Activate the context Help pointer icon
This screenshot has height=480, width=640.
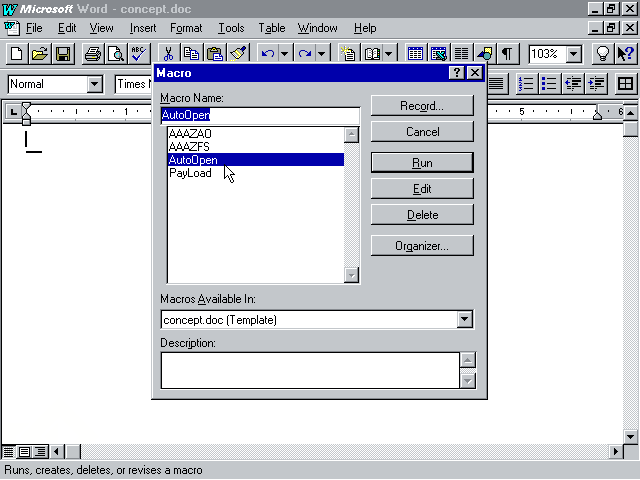click(x=626, y=54)
